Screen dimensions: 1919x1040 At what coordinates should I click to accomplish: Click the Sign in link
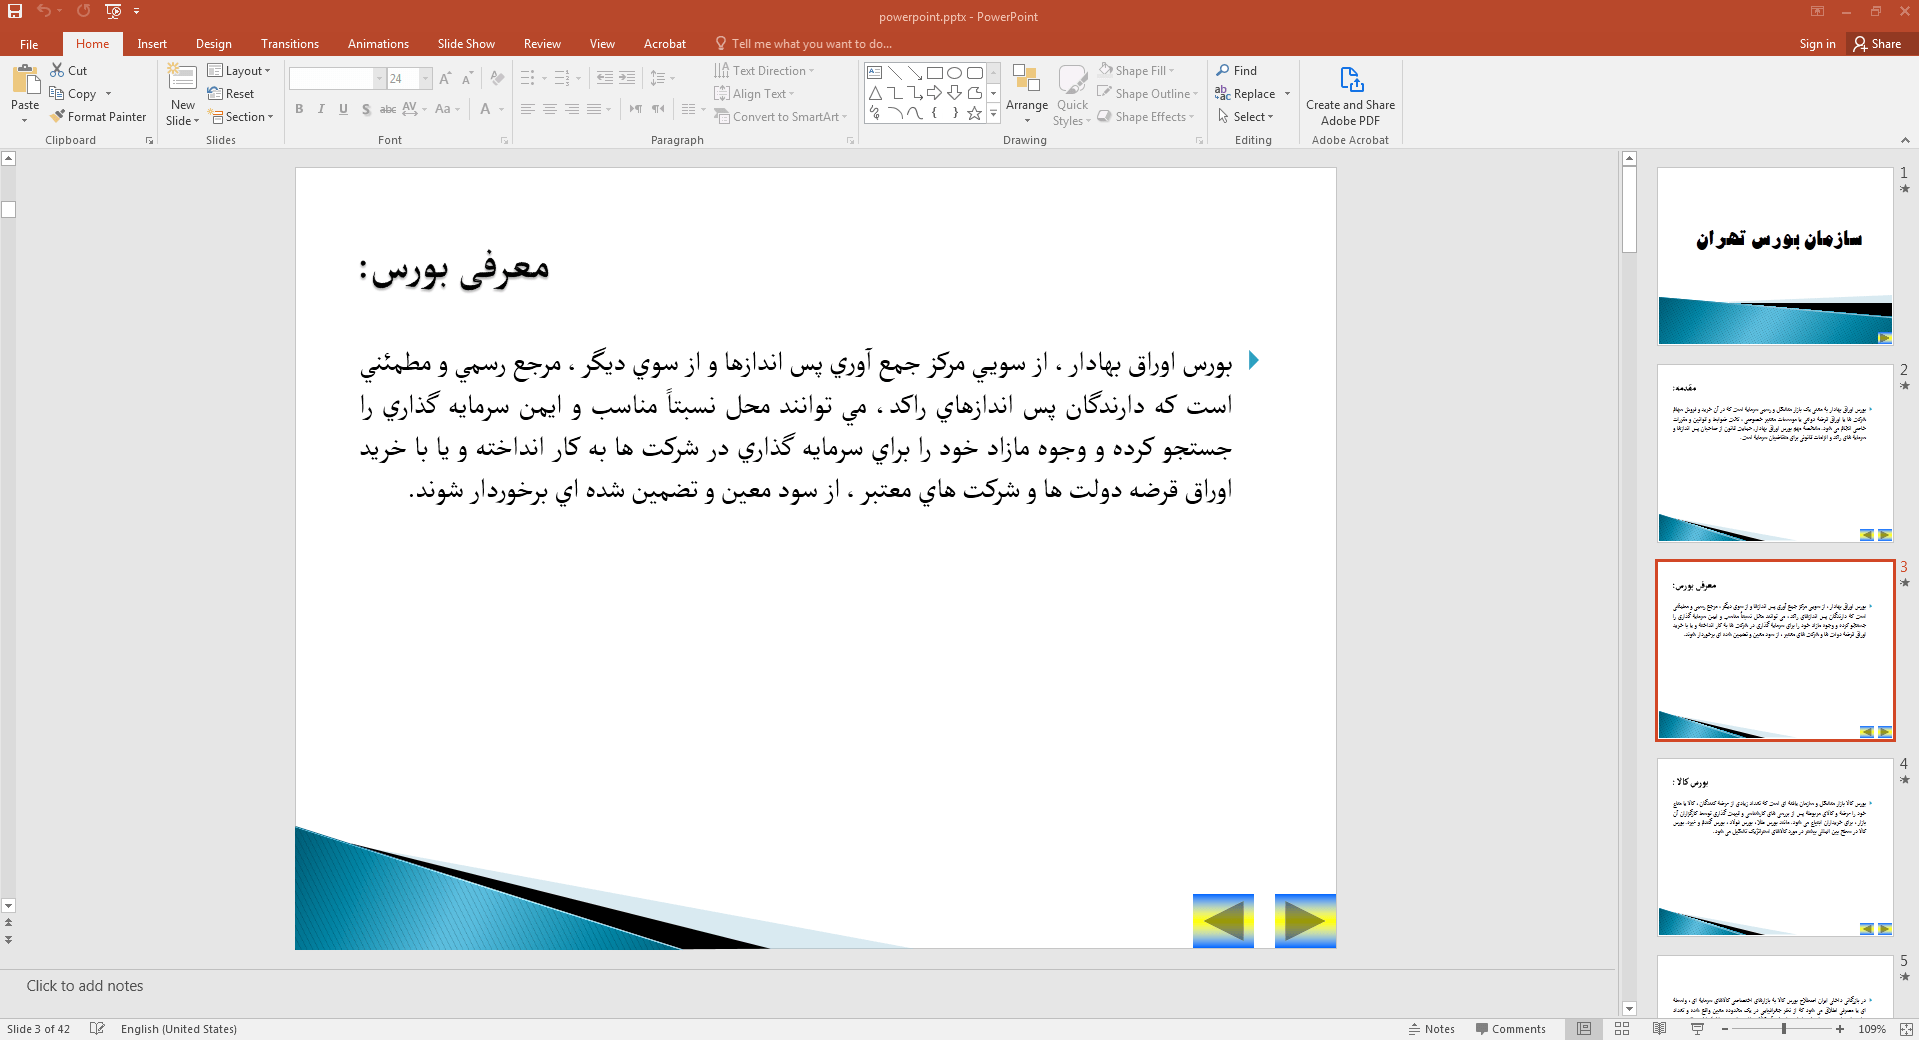click(x=1817, y=44)
